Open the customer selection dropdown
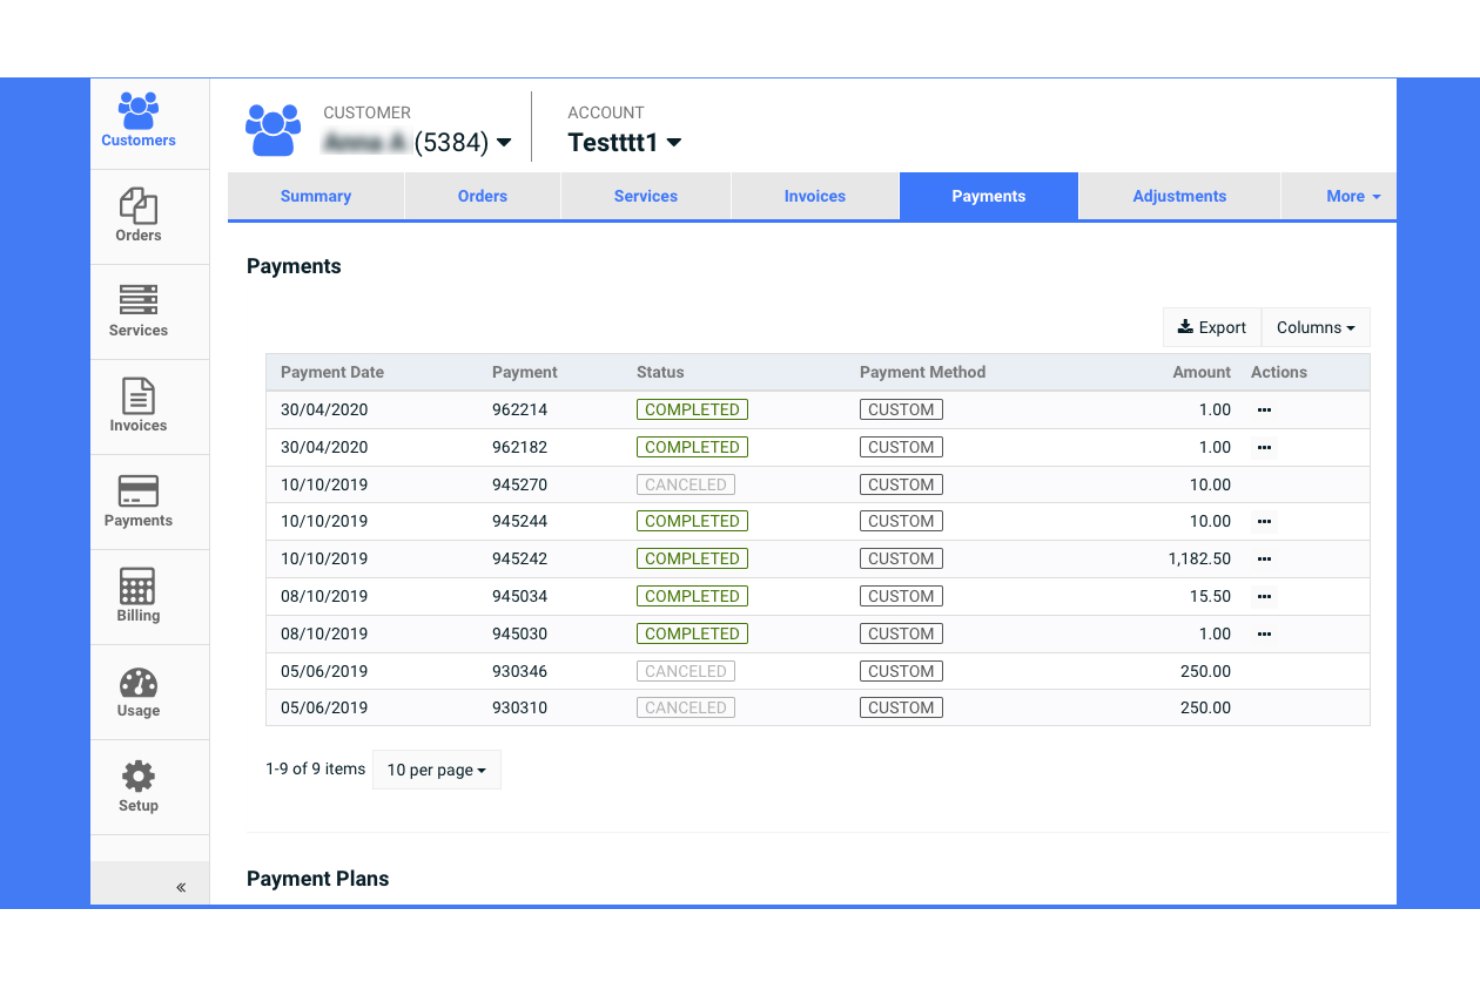Screen dimensions: 1480x987 pos(504,142)
